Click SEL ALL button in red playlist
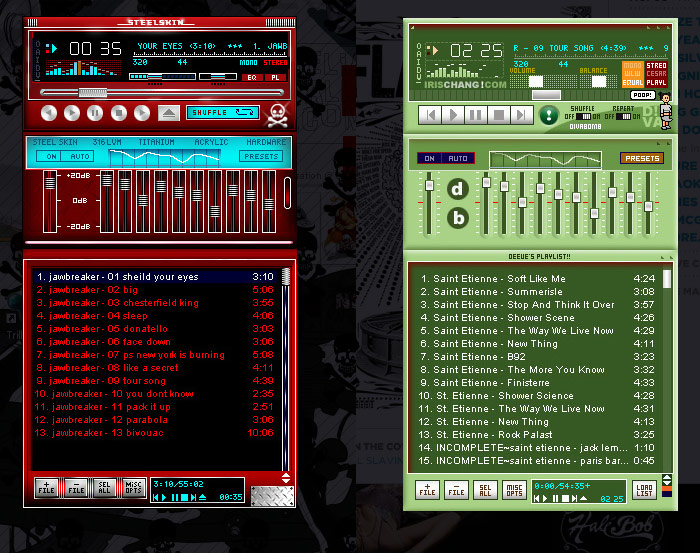The height and width of the screenshot is (553, 700). (x=104, y=487)
